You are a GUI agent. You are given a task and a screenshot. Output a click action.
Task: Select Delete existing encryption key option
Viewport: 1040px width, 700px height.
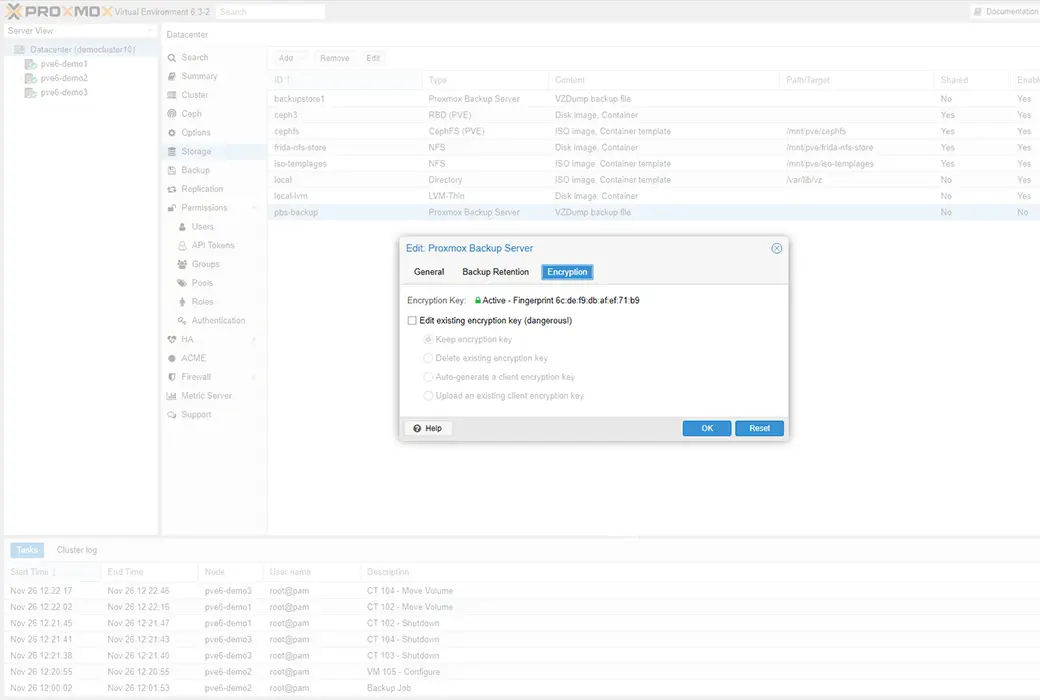(x=428, y=358)
